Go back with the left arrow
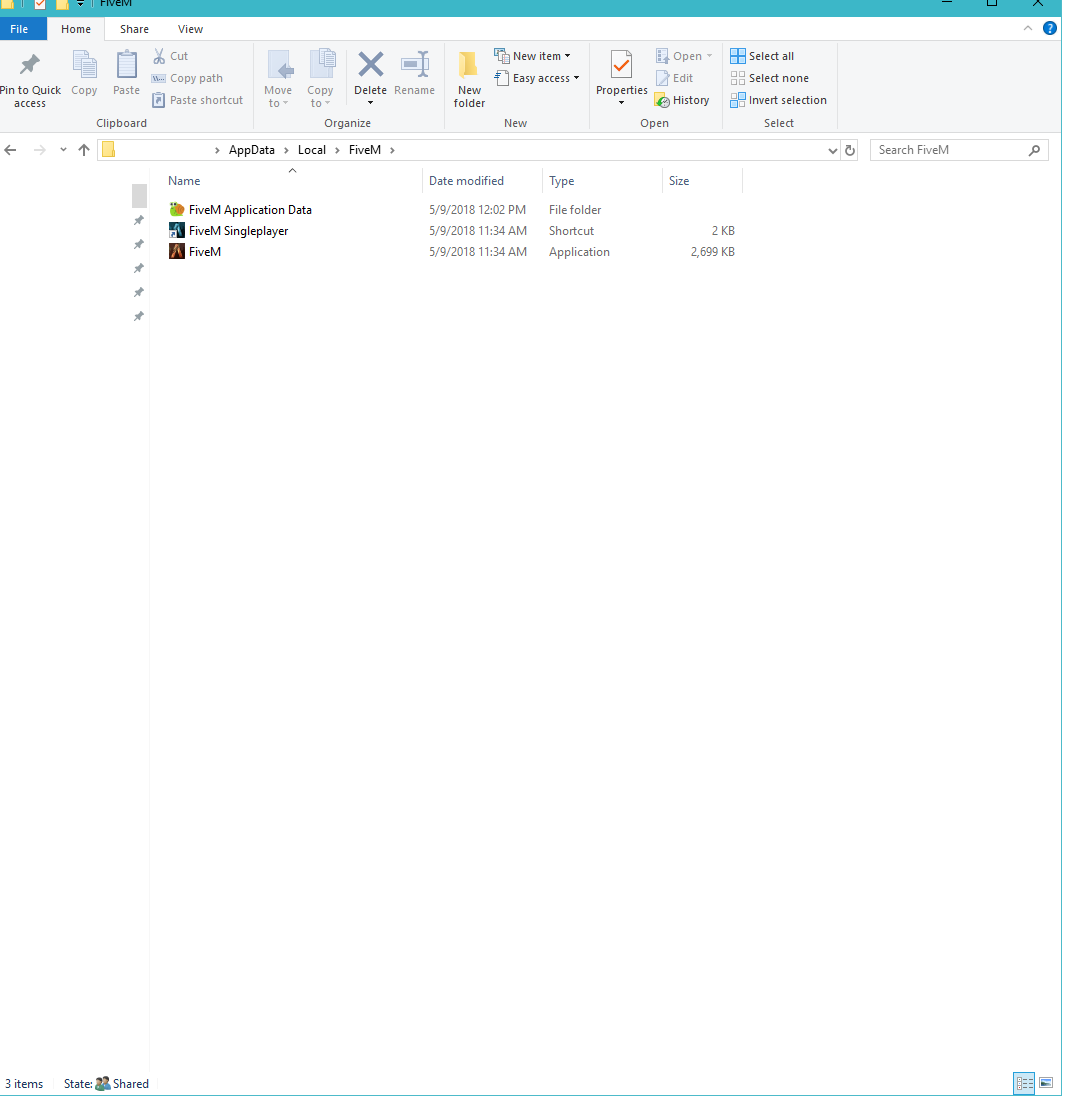1069x1097 pixels. 10,150
